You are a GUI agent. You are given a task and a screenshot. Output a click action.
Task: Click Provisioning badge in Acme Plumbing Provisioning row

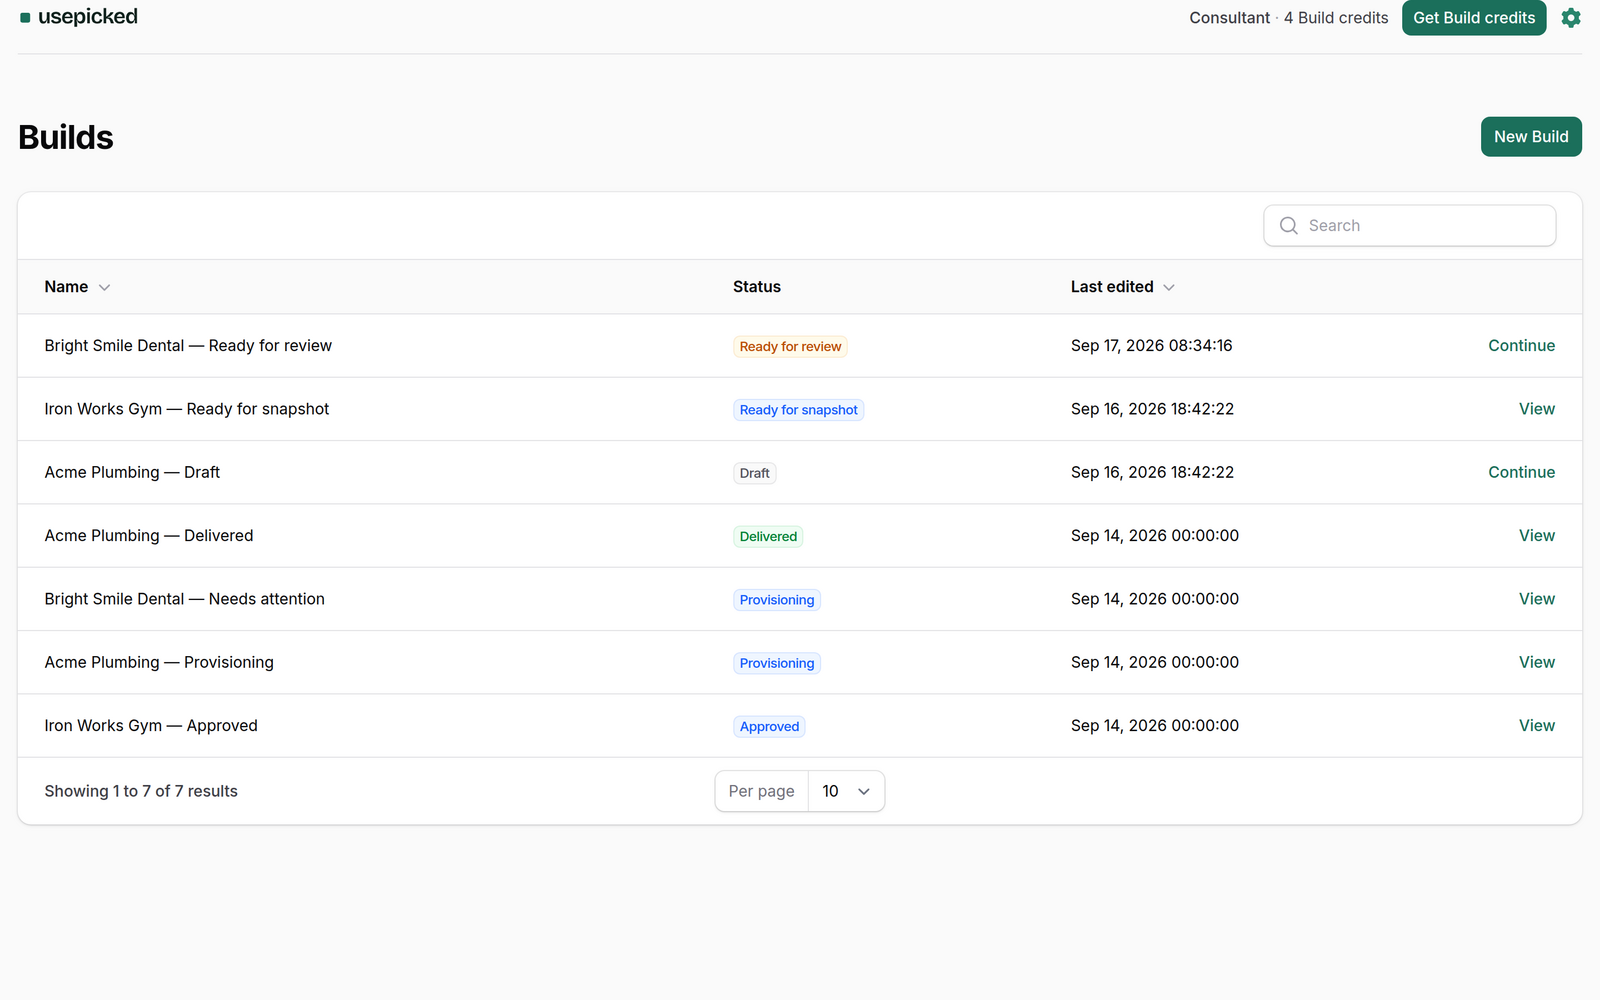tap(777, 663)
